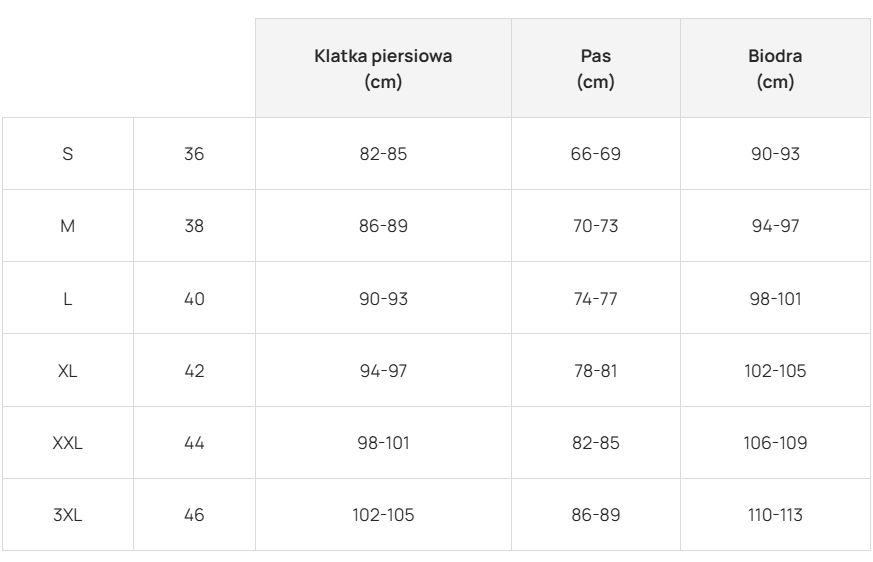Click waist value 74-77 for size L
Screen dimensions: 873x562
click(x=596, y=298)
